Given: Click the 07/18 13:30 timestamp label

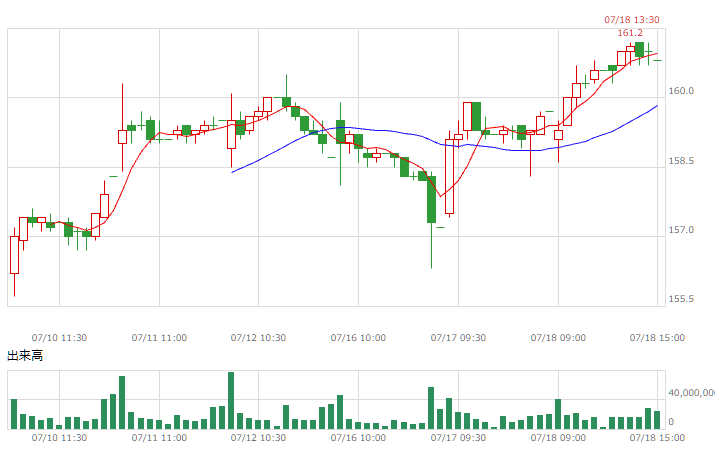Looking at the screenshot, I should (632, 20).
